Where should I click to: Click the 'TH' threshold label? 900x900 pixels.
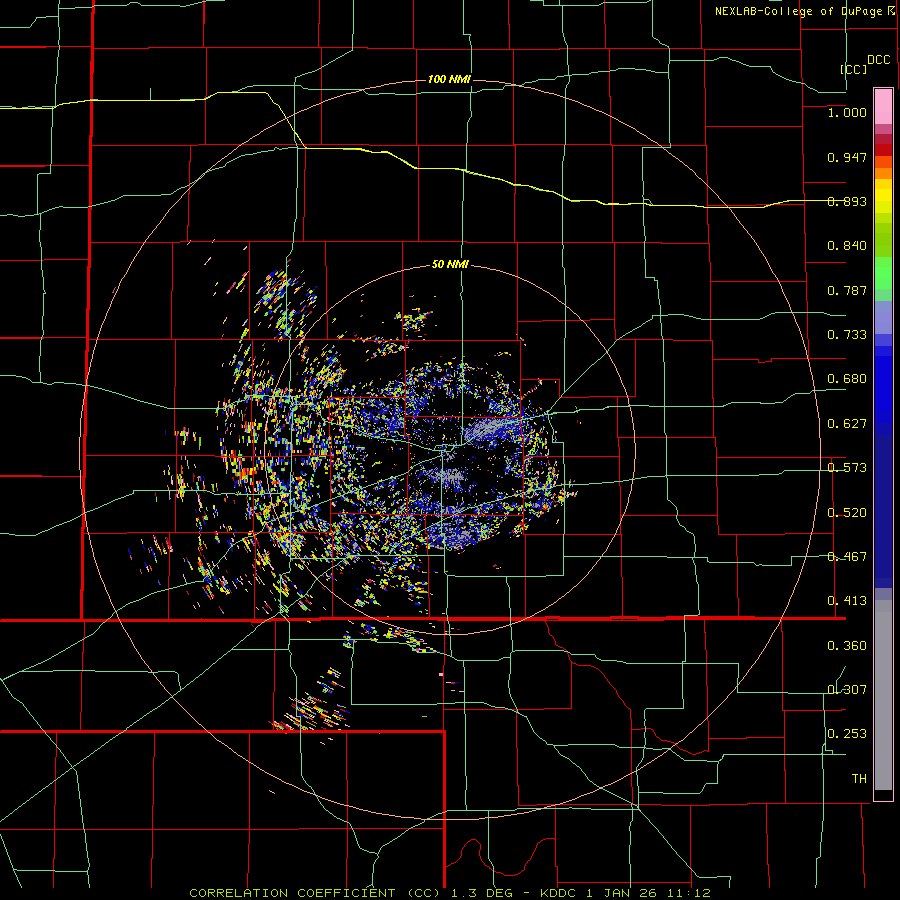tap(859, 779)
